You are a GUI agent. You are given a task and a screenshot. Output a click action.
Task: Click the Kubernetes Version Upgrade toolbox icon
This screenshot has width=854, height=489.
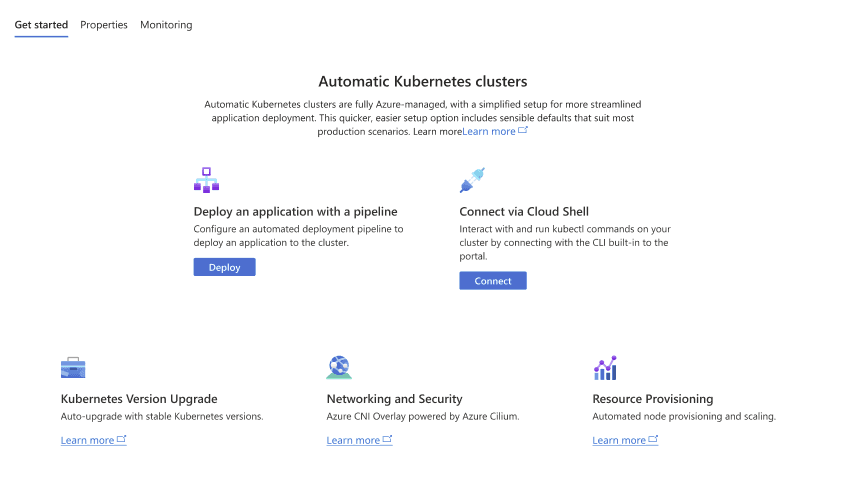(x=74, y=368)
